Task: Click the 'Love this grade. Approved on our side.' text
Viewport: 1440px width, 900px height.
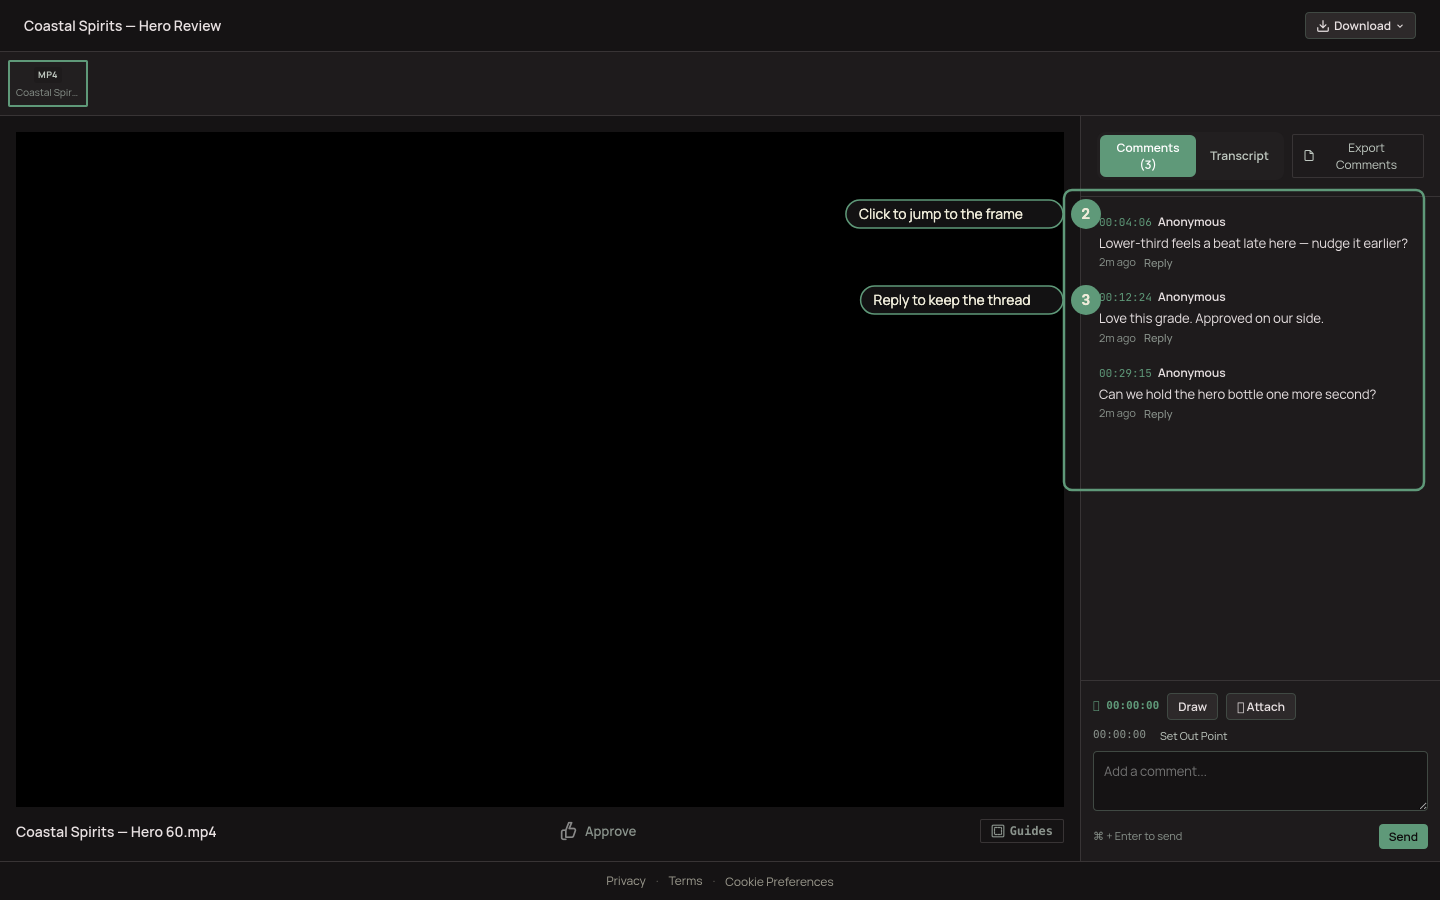Action: (x=1211, y=318)
